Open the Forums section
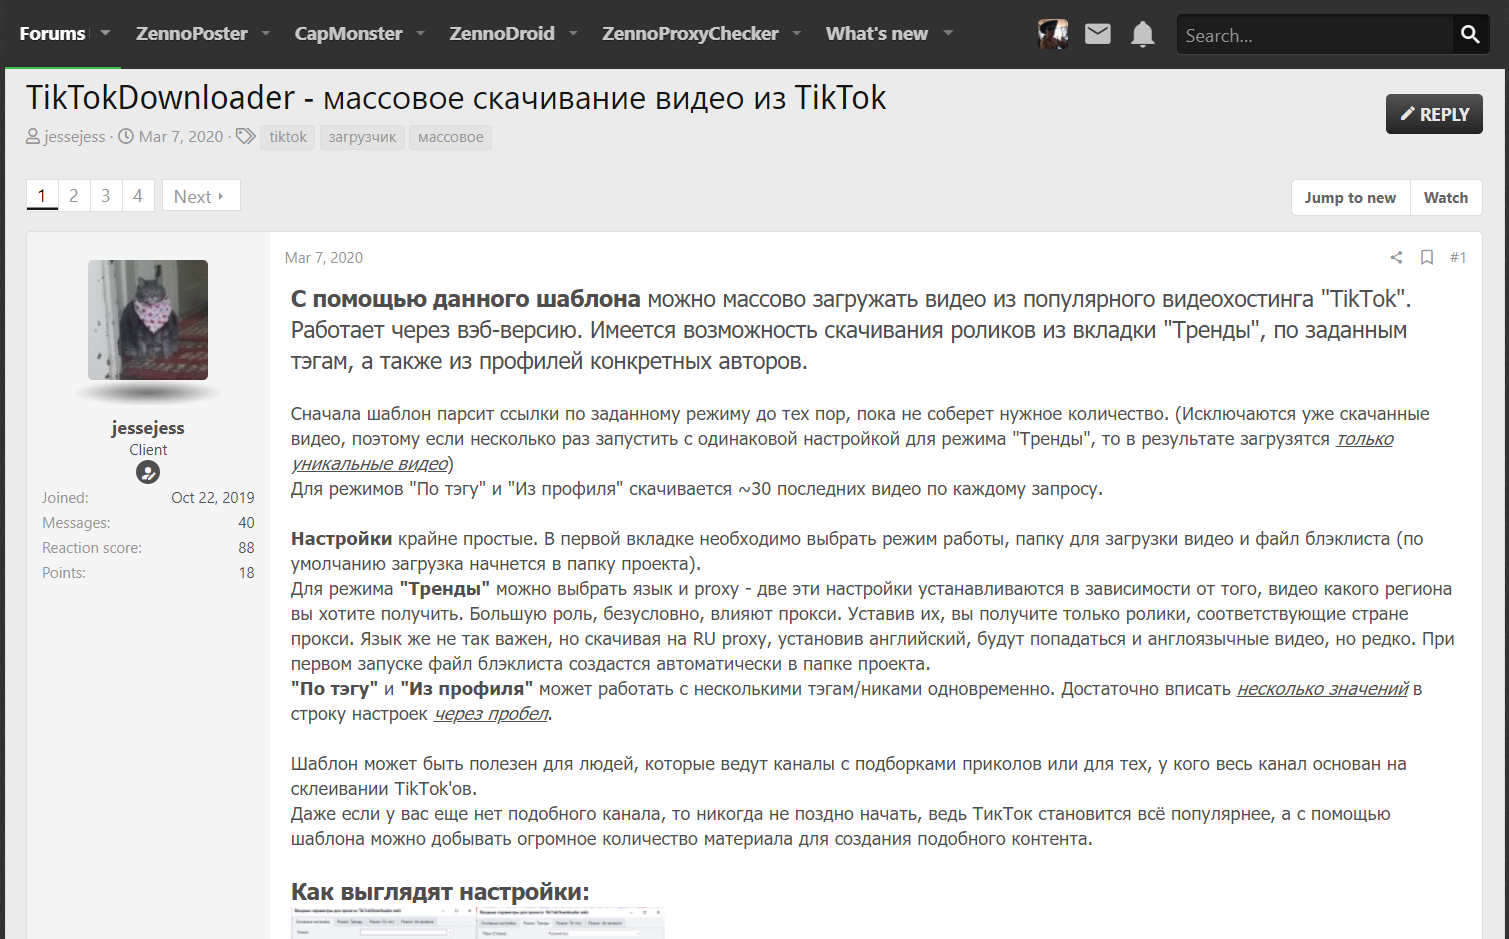 52,34
